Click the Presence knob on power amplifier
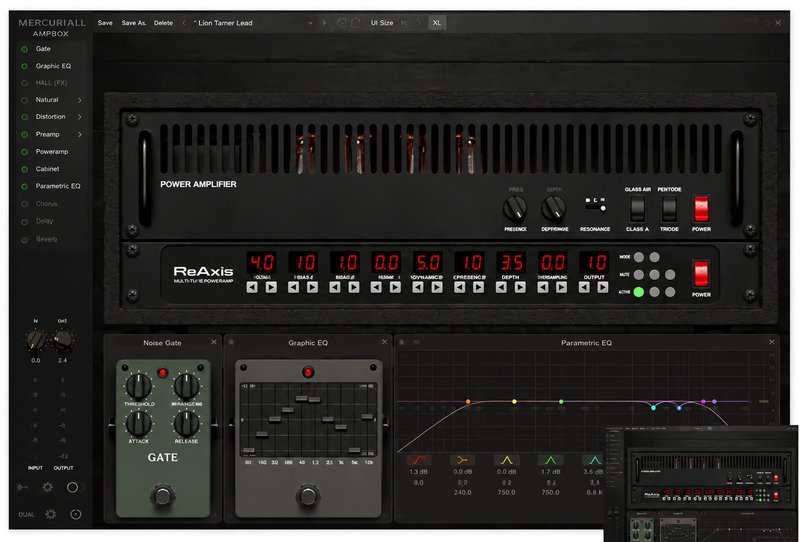This screenshot has width=800, height=542. [x=515, y=208]
